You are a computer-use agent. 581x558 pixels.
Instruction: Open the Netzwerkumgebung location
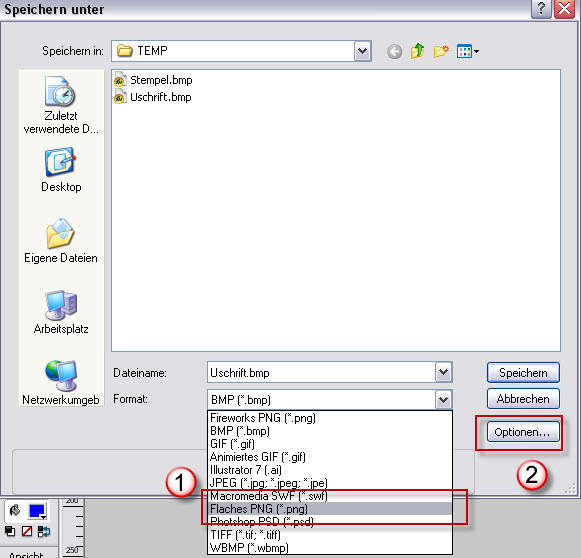(x=61, y=383)
